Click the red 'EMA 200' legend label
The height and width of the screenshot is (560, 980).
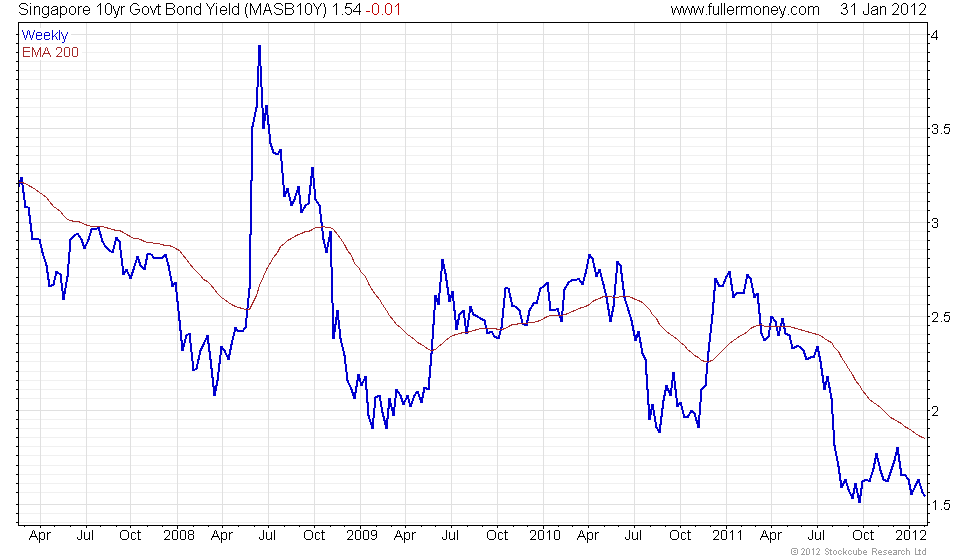tap(51, 52)
